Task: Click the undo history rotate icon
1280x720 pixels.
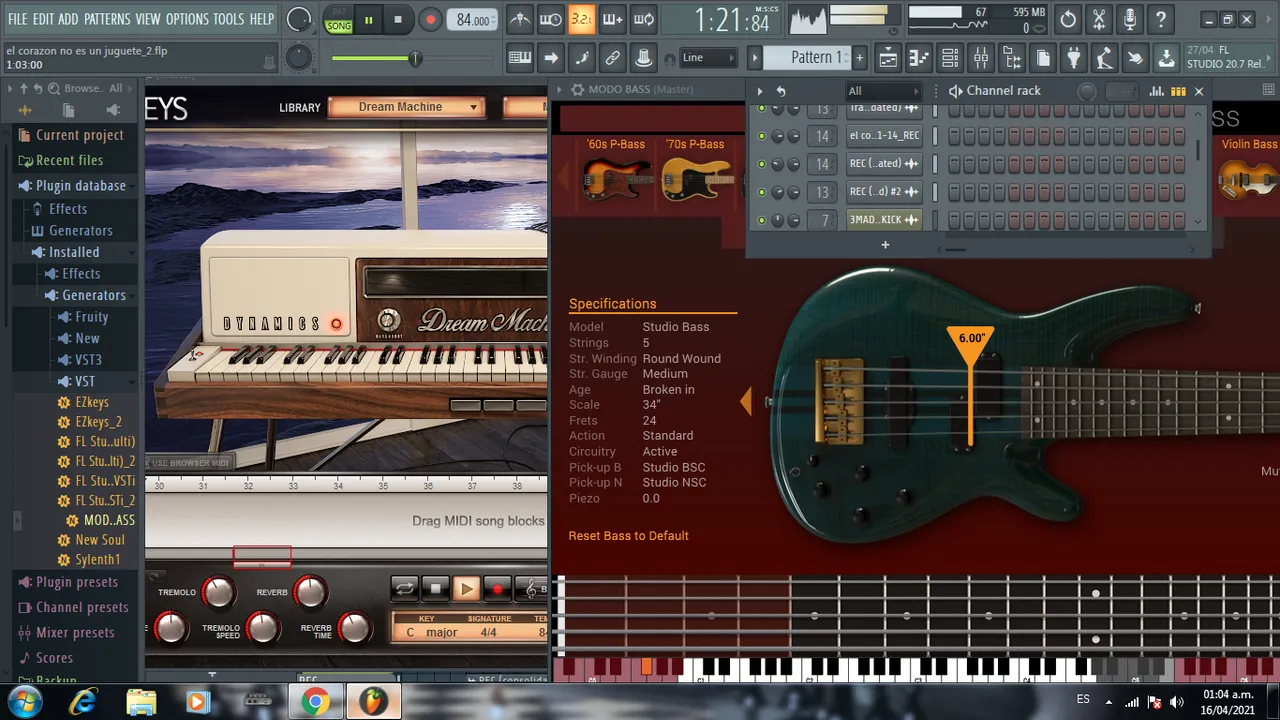Action: tap(1068, 19)
